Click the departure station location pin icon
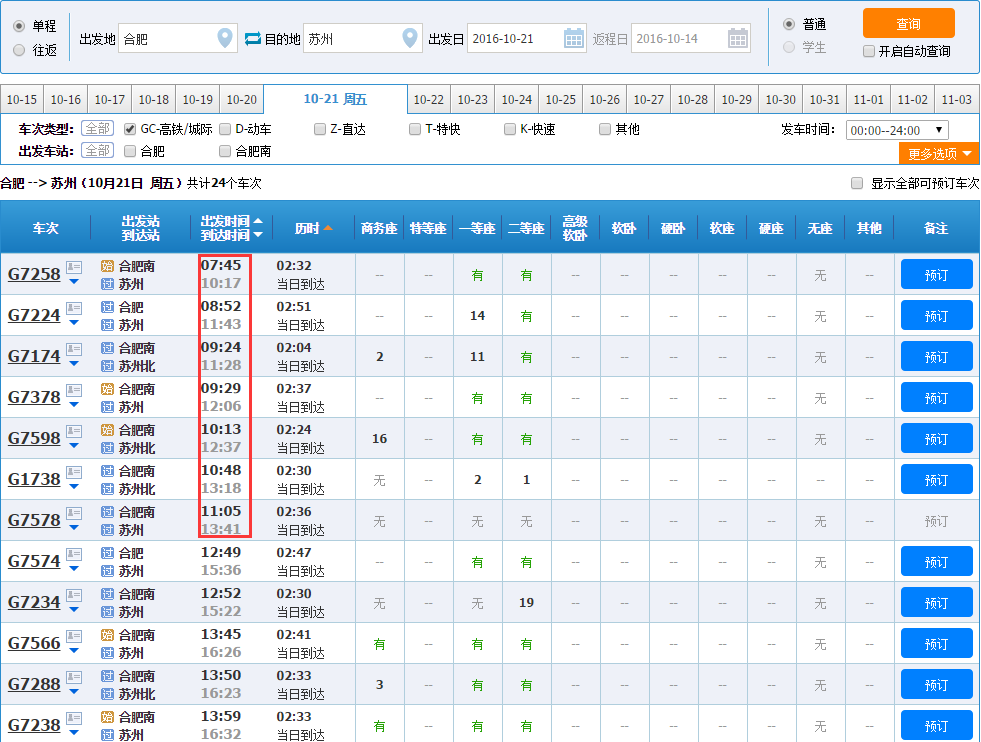Viewport: 981px width, 742px height. [x=225, y=38]
